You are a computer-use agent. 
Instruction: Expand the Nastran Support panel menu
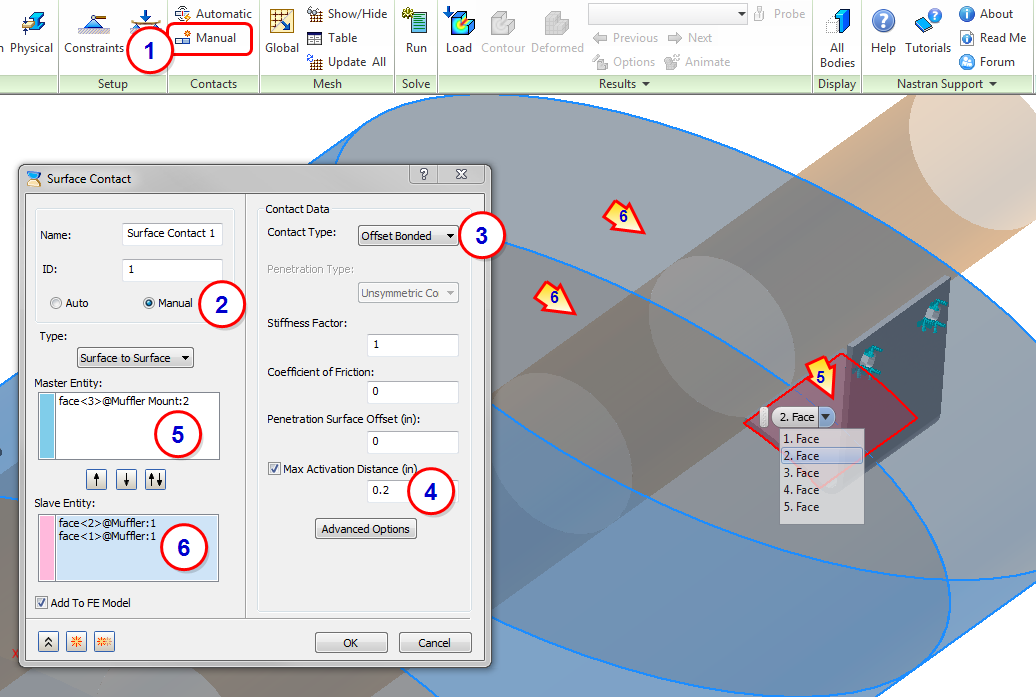pos(946,84)
